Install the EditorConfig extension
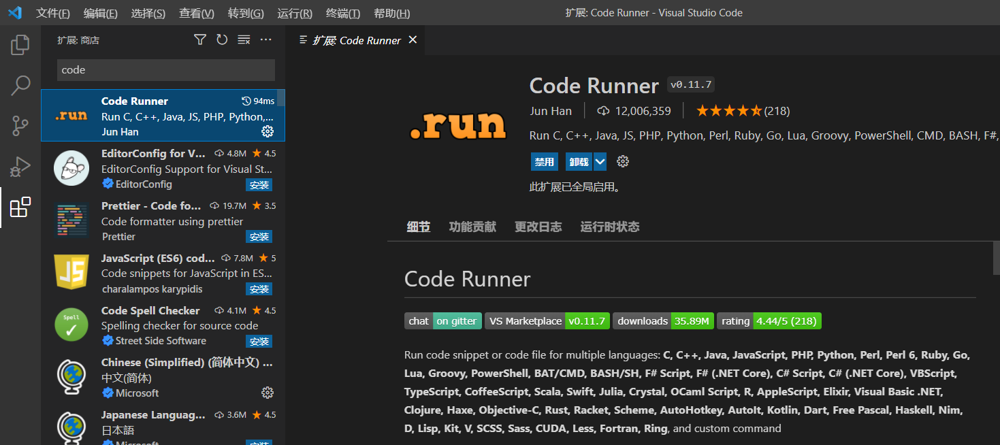Image resolution: width=1000 pixels, height=445 pixels. coord(259,184)
